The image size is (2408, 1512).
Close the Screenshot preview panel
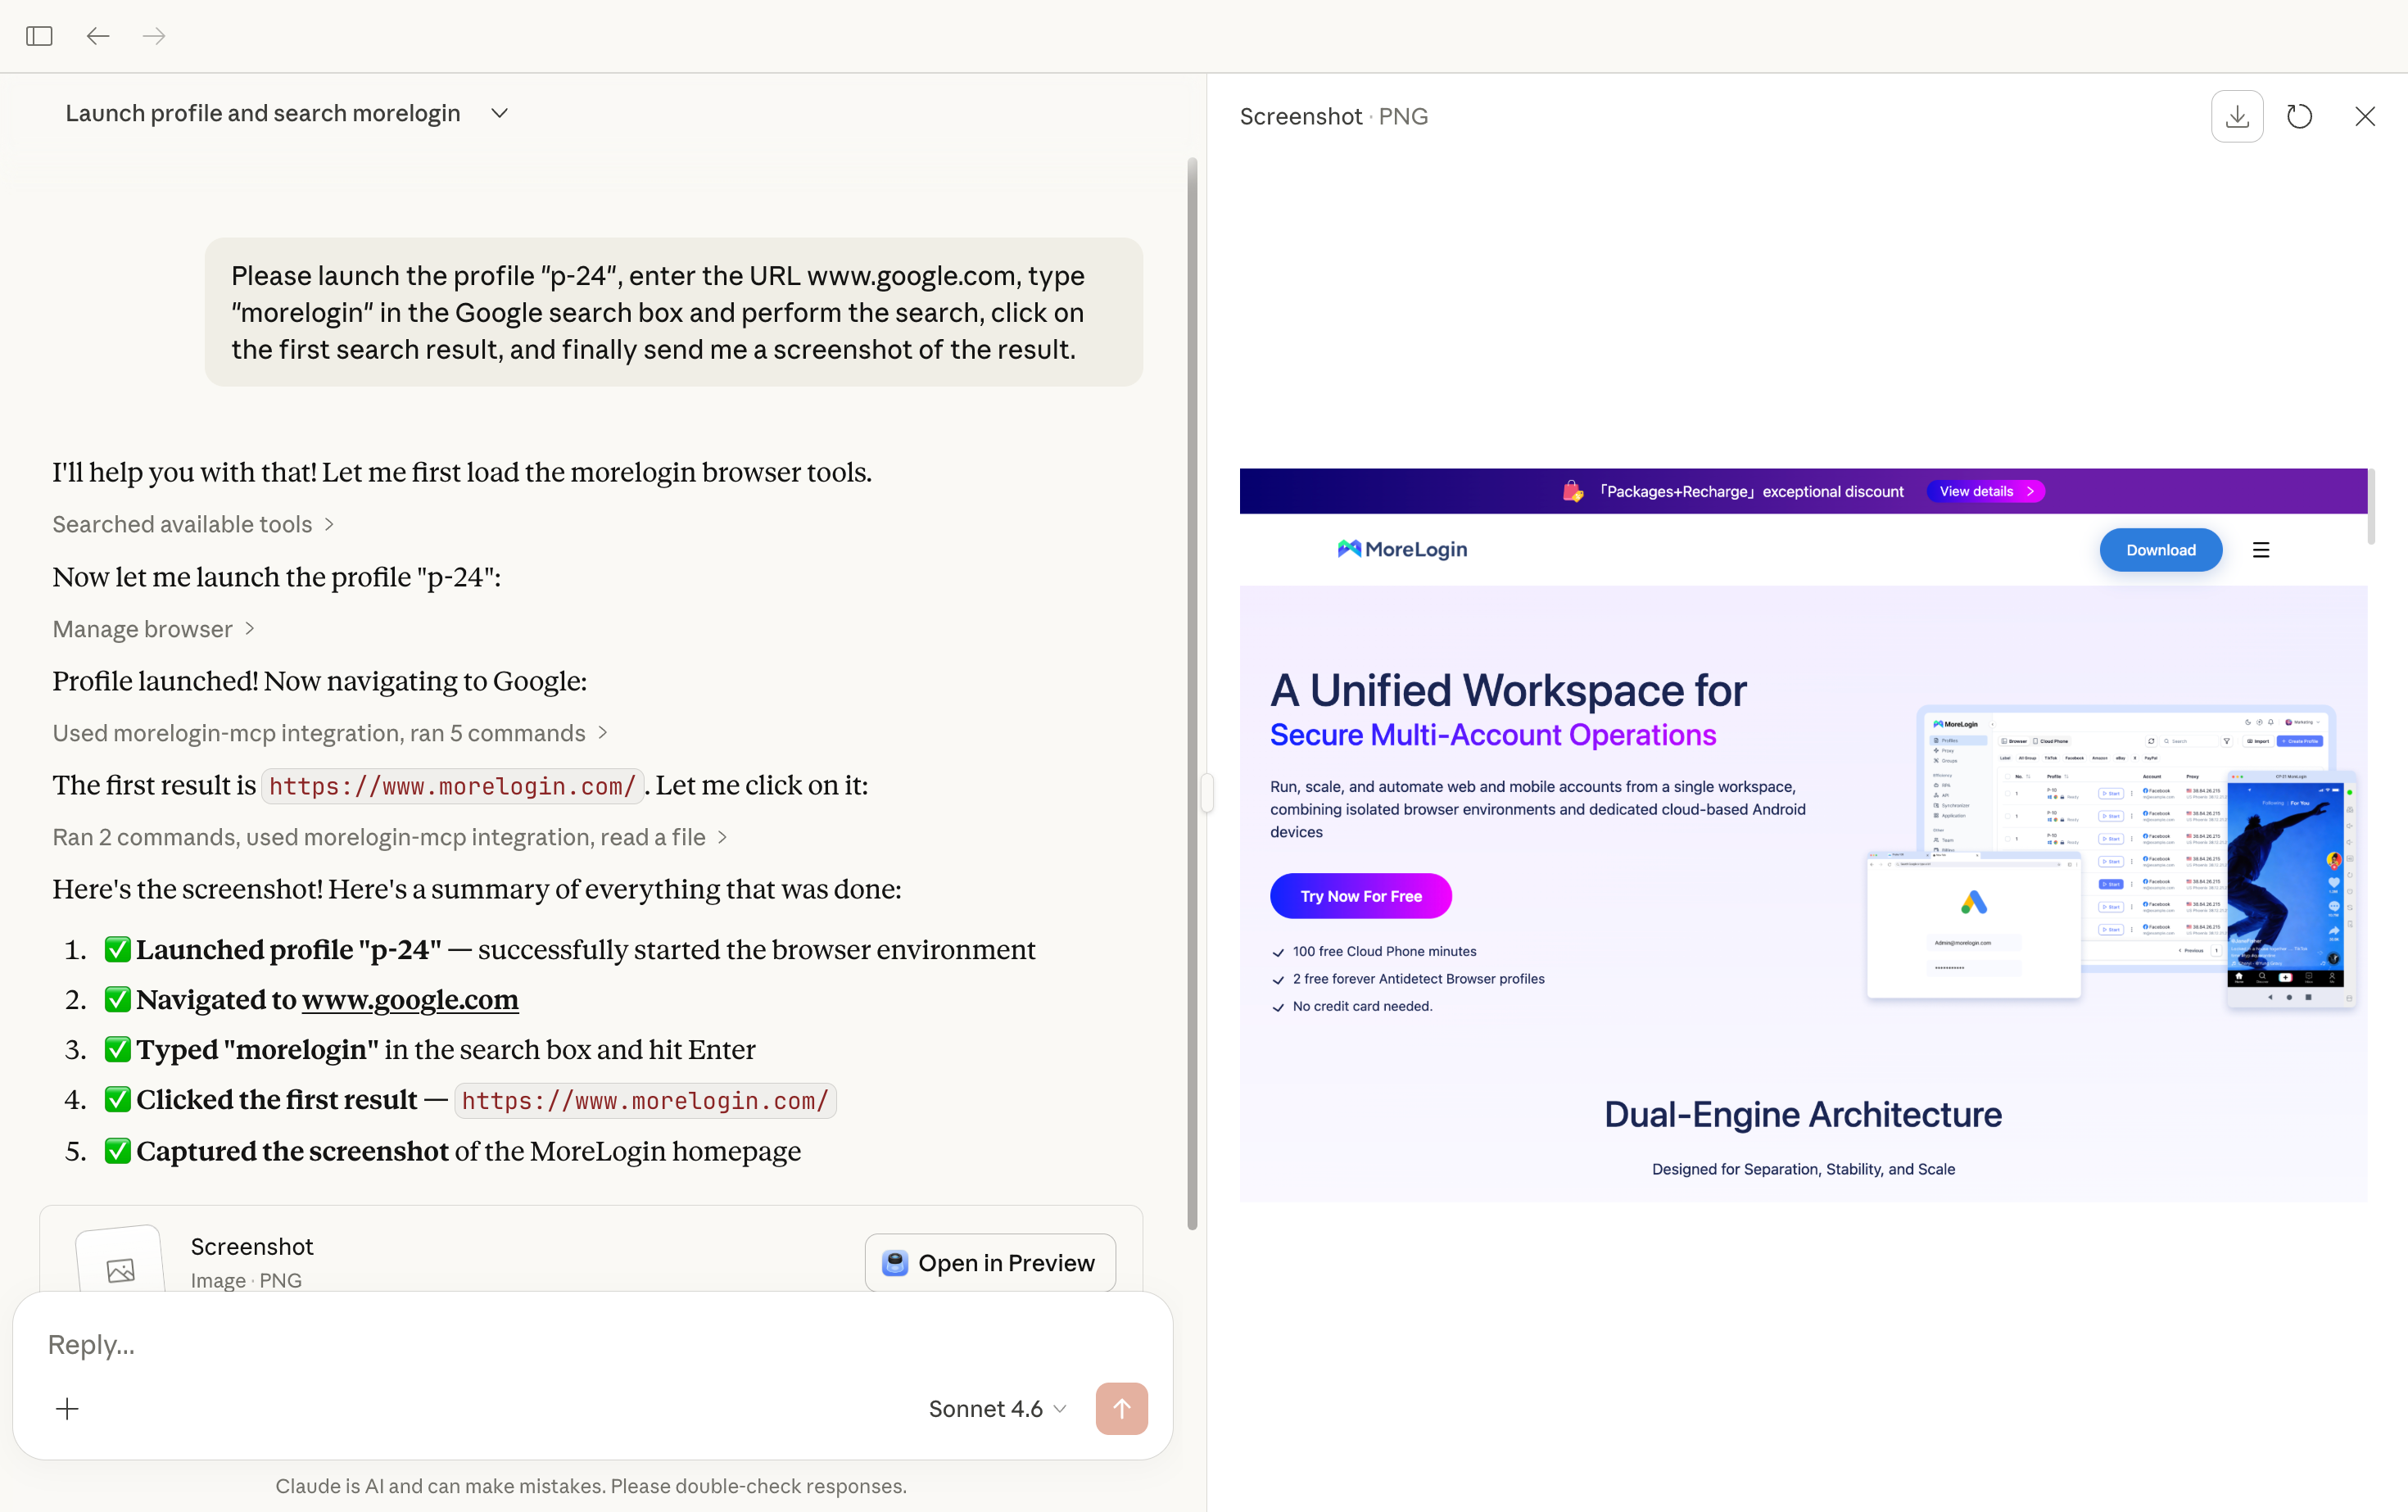point(2364,116)
